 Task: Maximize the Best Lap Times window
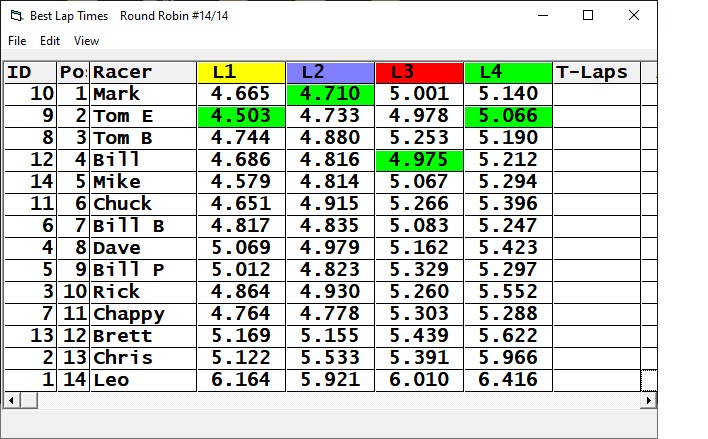588,16
